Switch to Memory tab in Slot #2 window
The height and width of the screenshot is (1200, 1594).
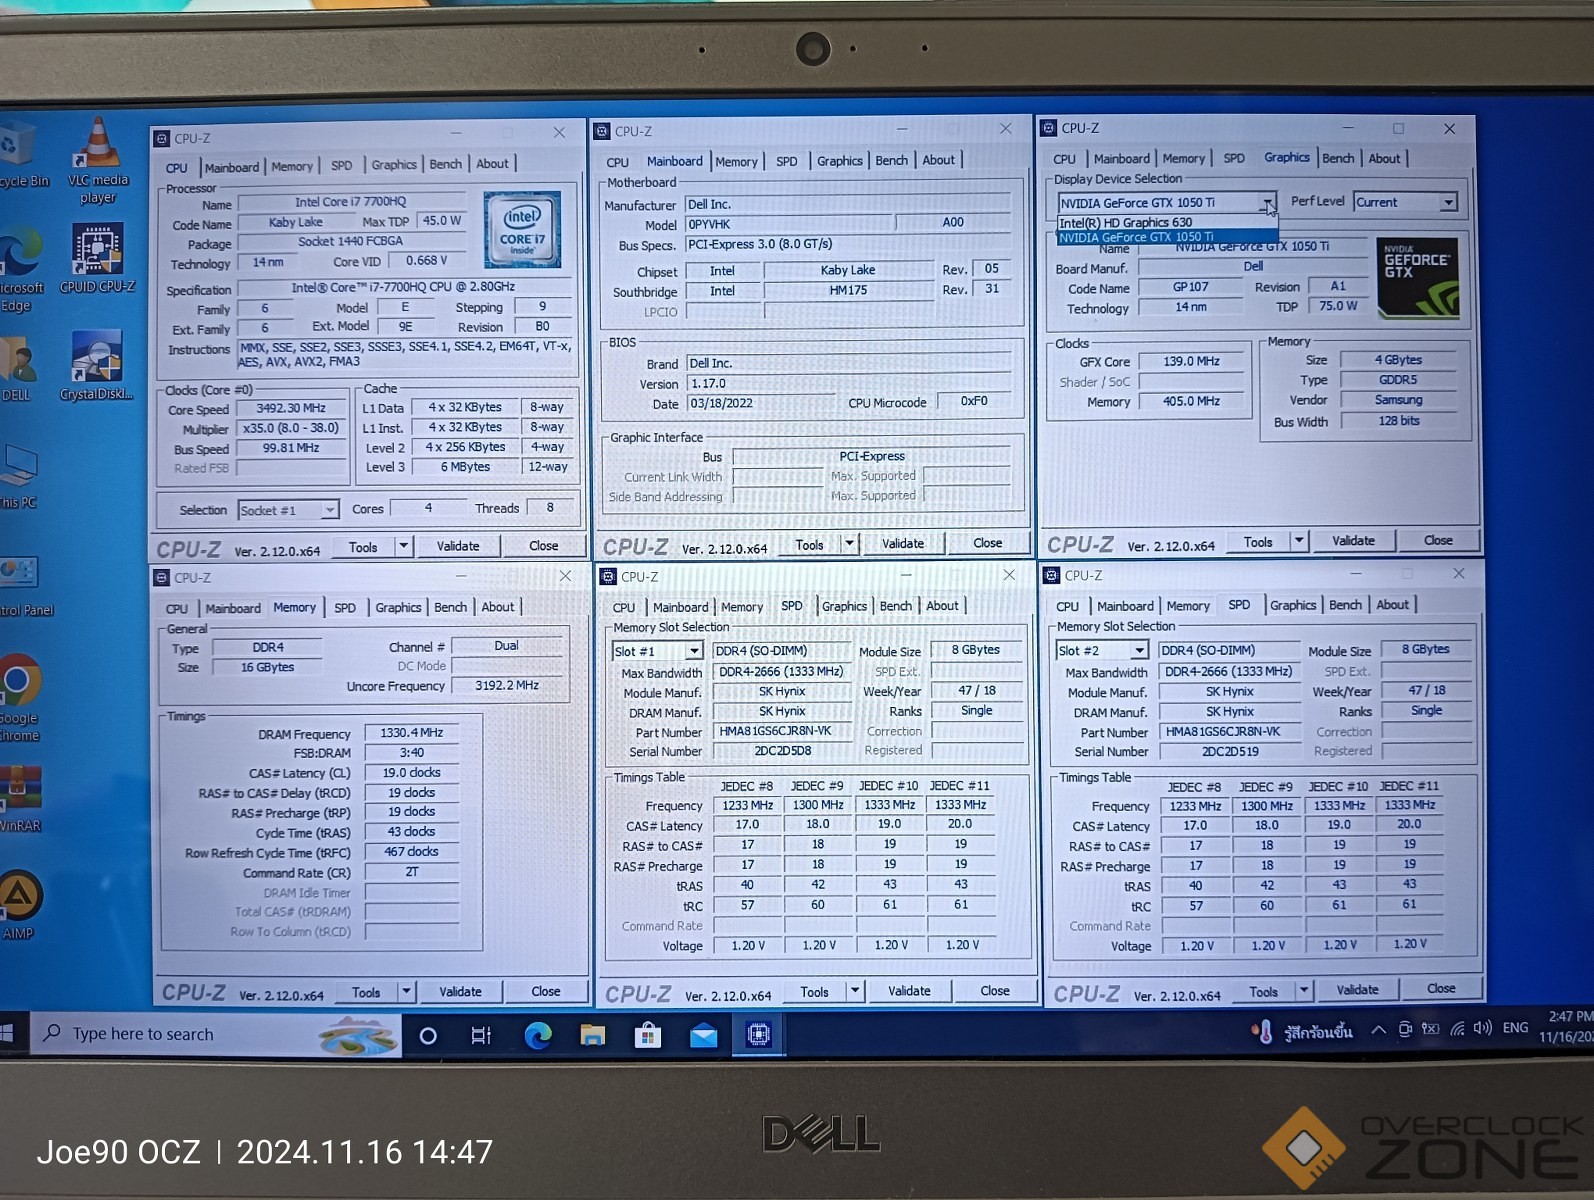[x=1188, y=606]
